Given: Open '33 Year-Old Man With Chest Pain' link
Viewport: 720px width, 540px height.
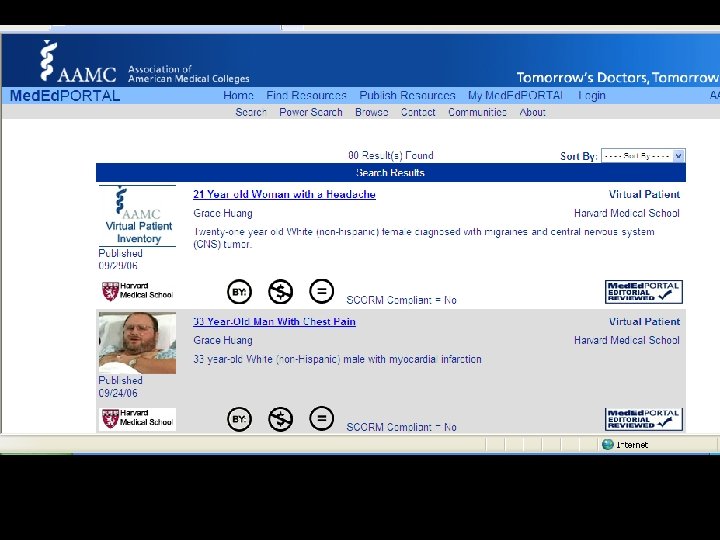Looking at the screenshot, I should (274, 321).
